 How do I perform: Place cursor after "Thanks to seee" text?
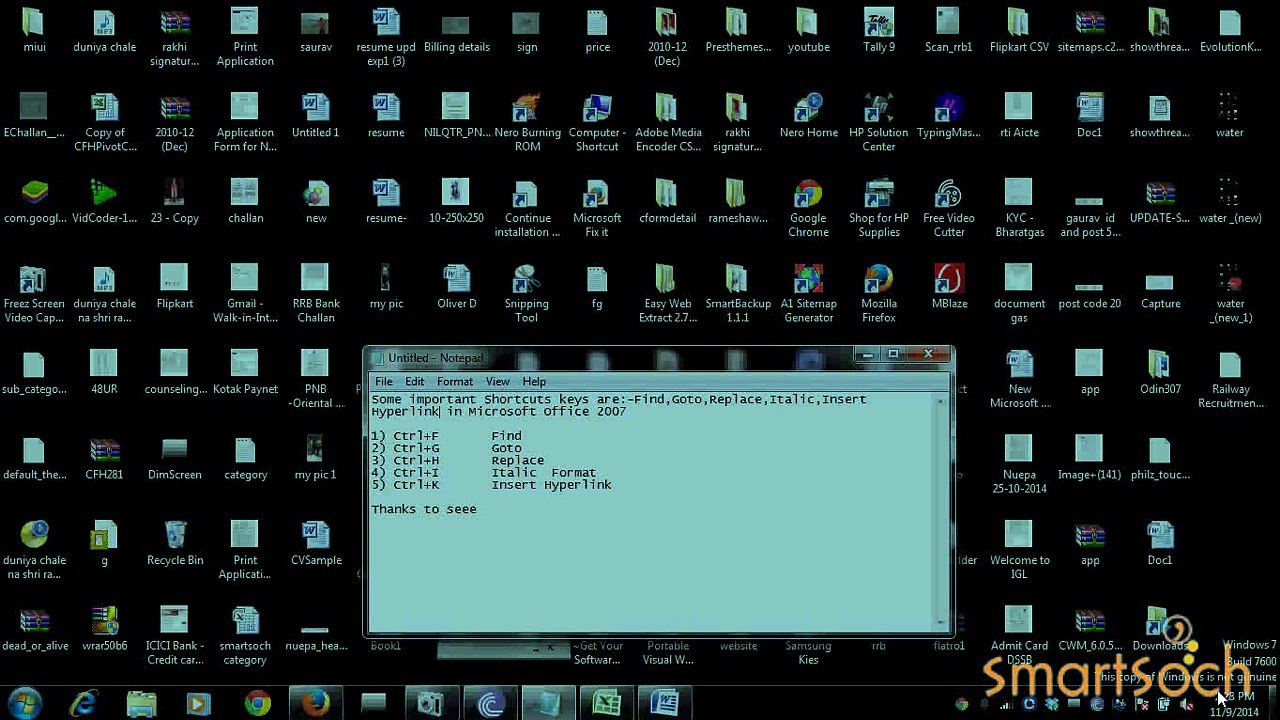479,509
